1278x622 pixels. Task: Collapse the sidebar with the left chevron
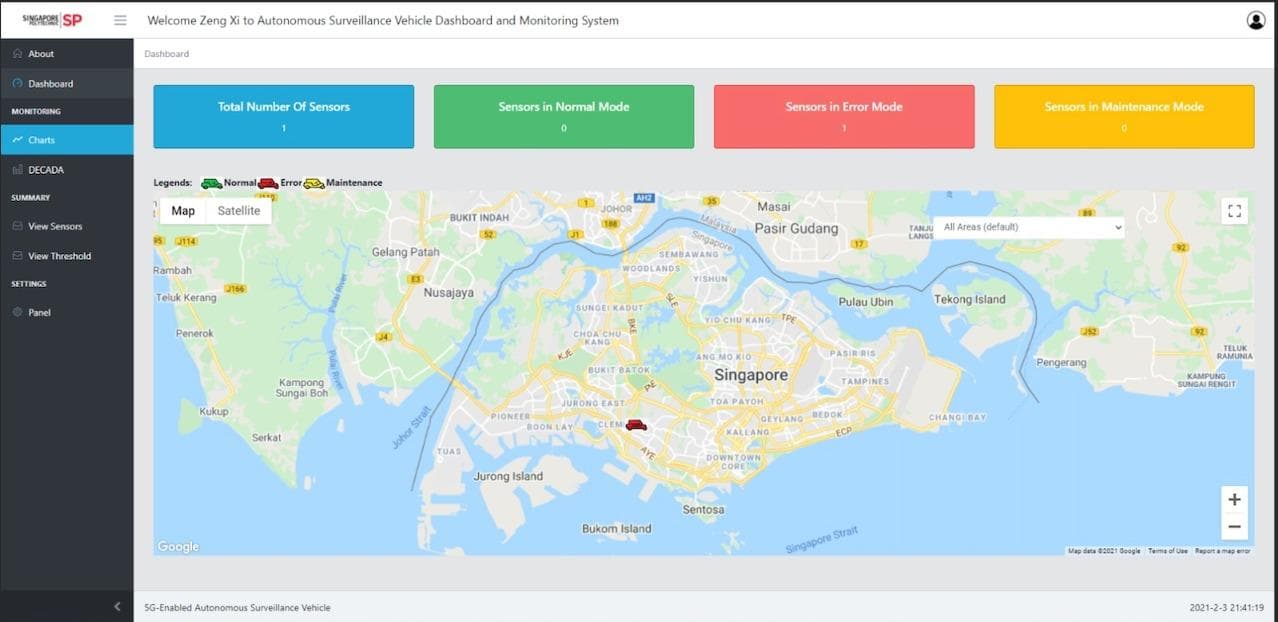[x=117, y=607]
